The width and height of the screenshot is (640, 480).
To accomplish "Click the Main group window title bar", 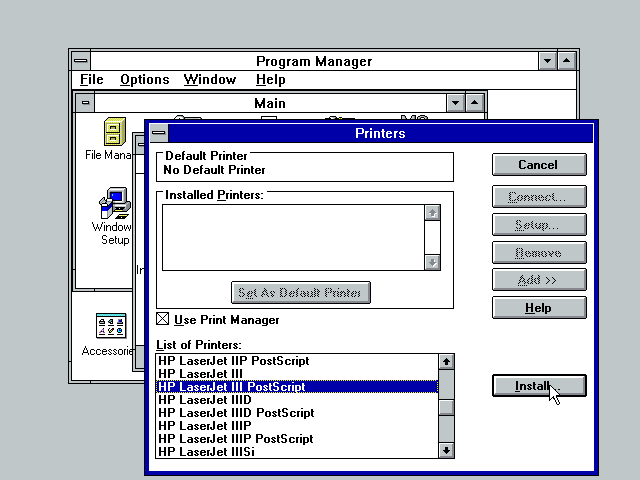I will (x=270, y=102).
